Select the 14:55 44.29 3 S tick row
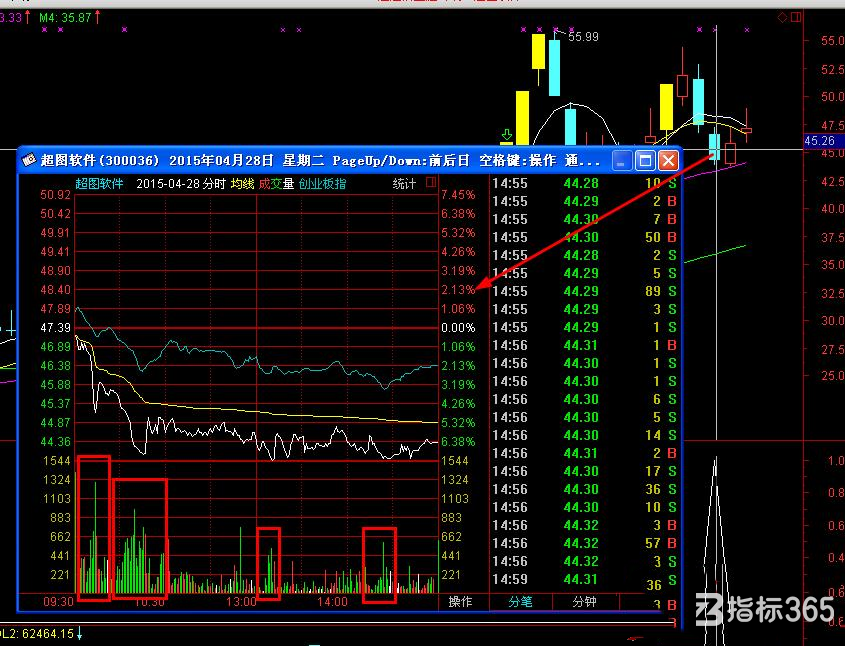The height and width of the screenshot is (646, 845). click(585, 309)
